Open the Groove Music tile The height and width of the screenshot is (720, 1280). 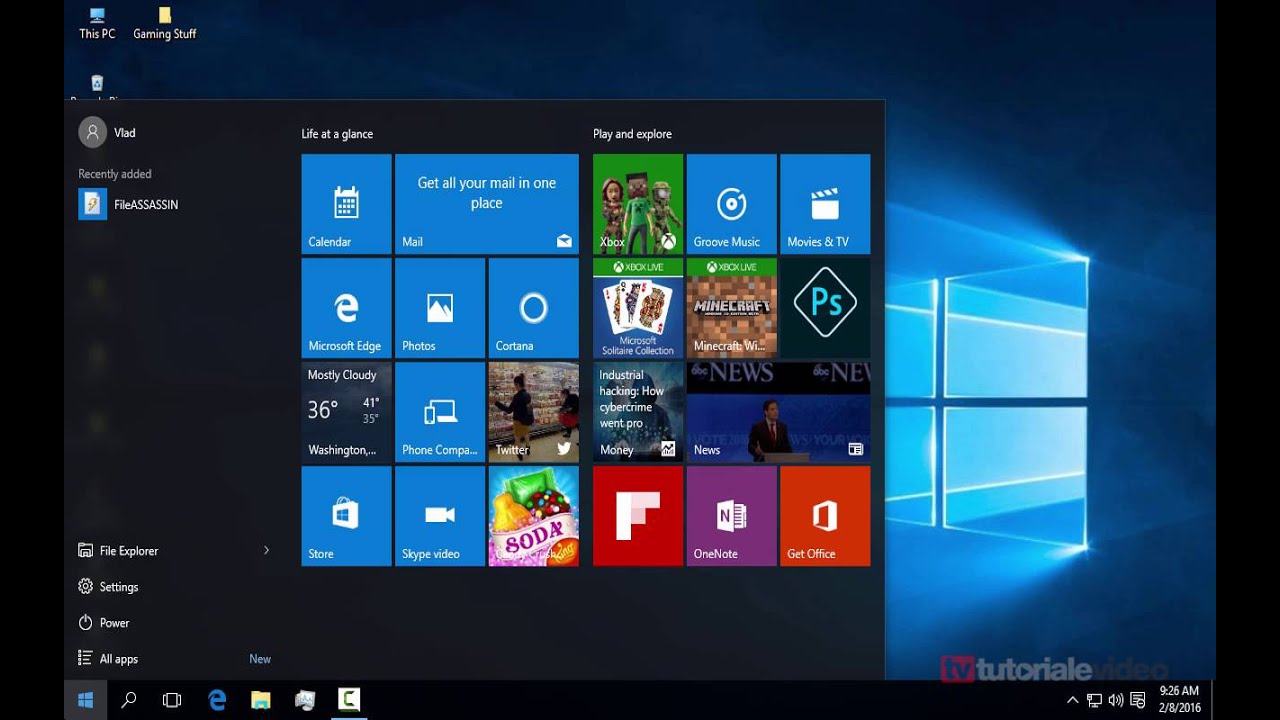pos(731,203)
